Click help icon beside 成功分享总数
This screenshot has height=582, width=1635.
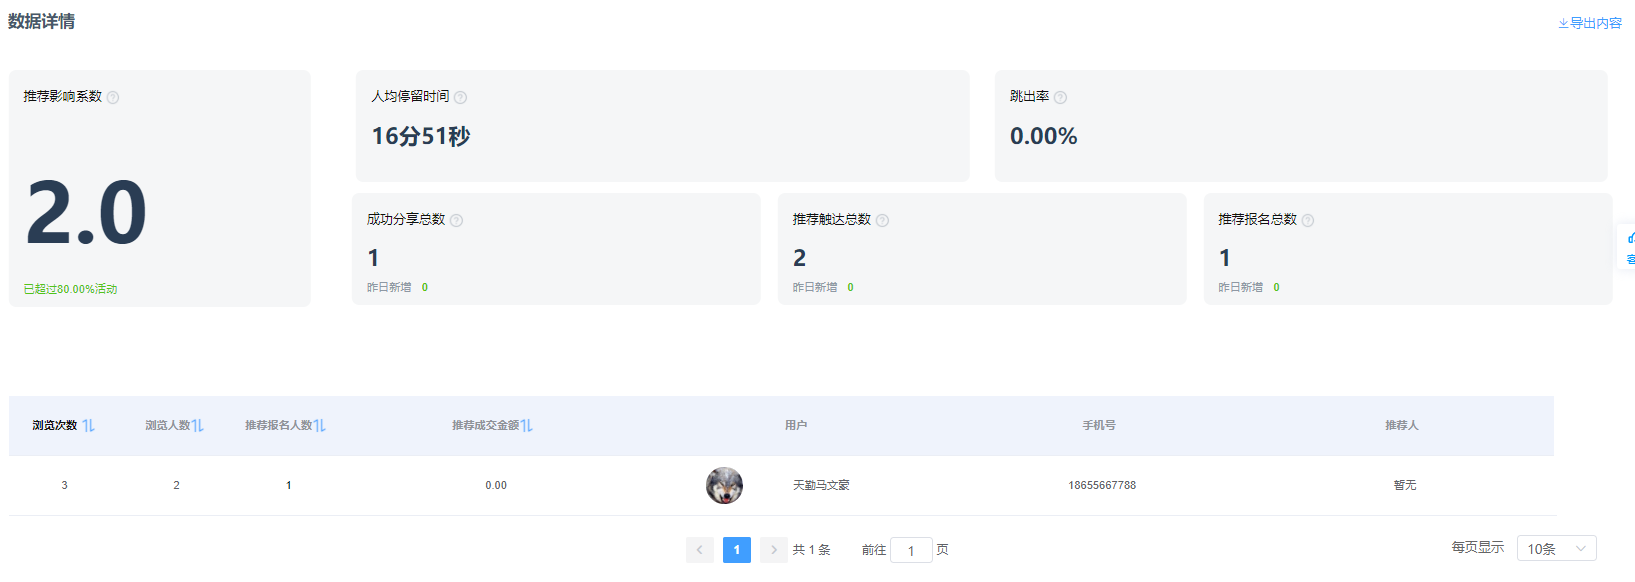point(456,220)
